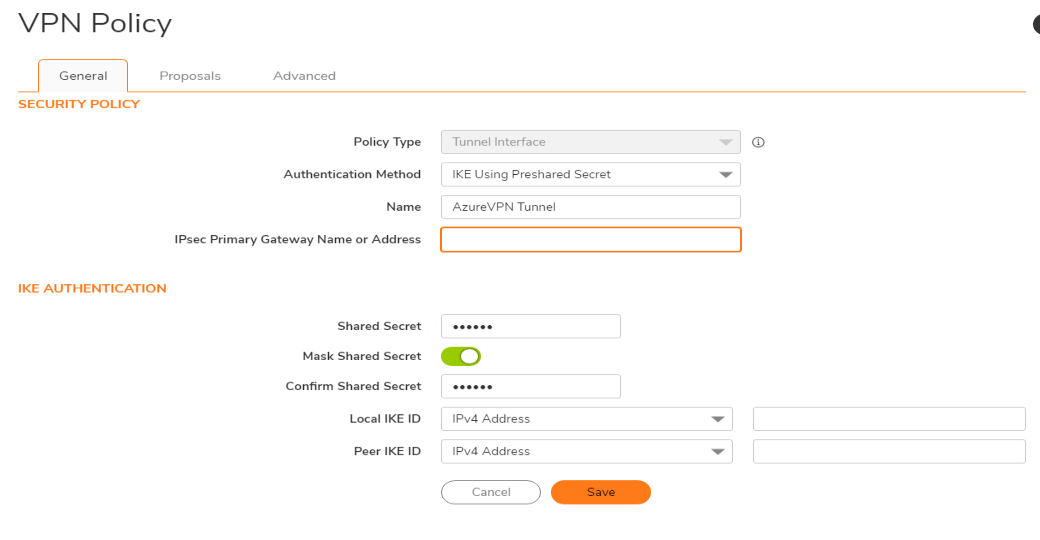The height and width of the screenshot is (540, 1040).
Task: Click the Shared Secret password field
Action: (531, 326)
